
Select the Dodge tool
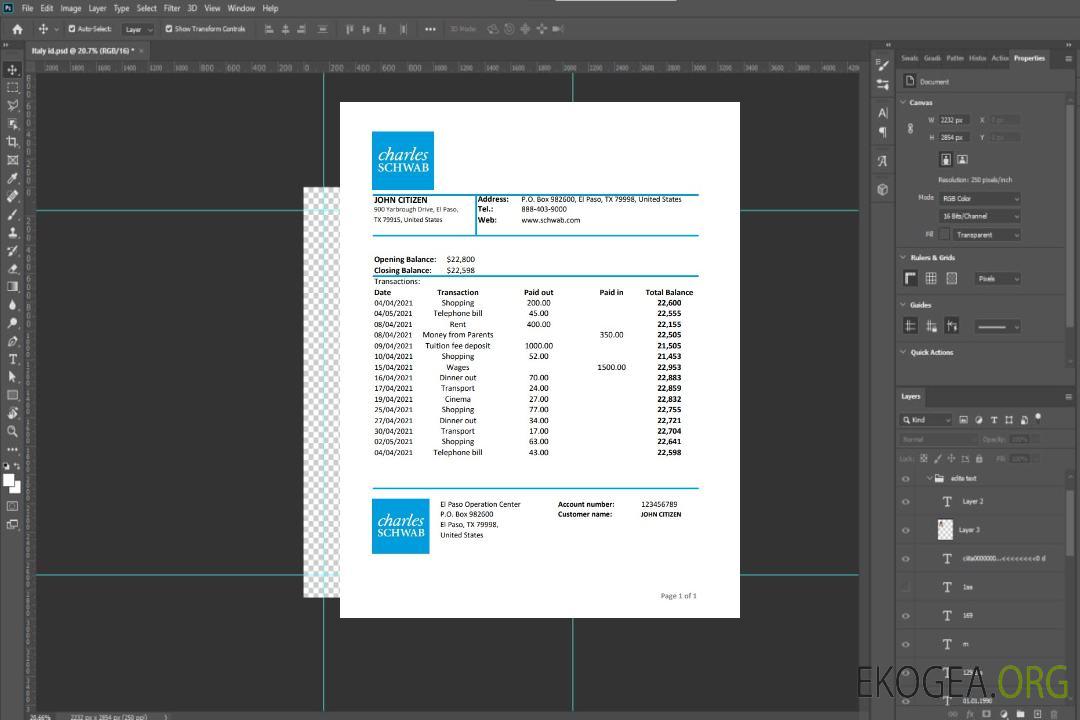(12, 322)
